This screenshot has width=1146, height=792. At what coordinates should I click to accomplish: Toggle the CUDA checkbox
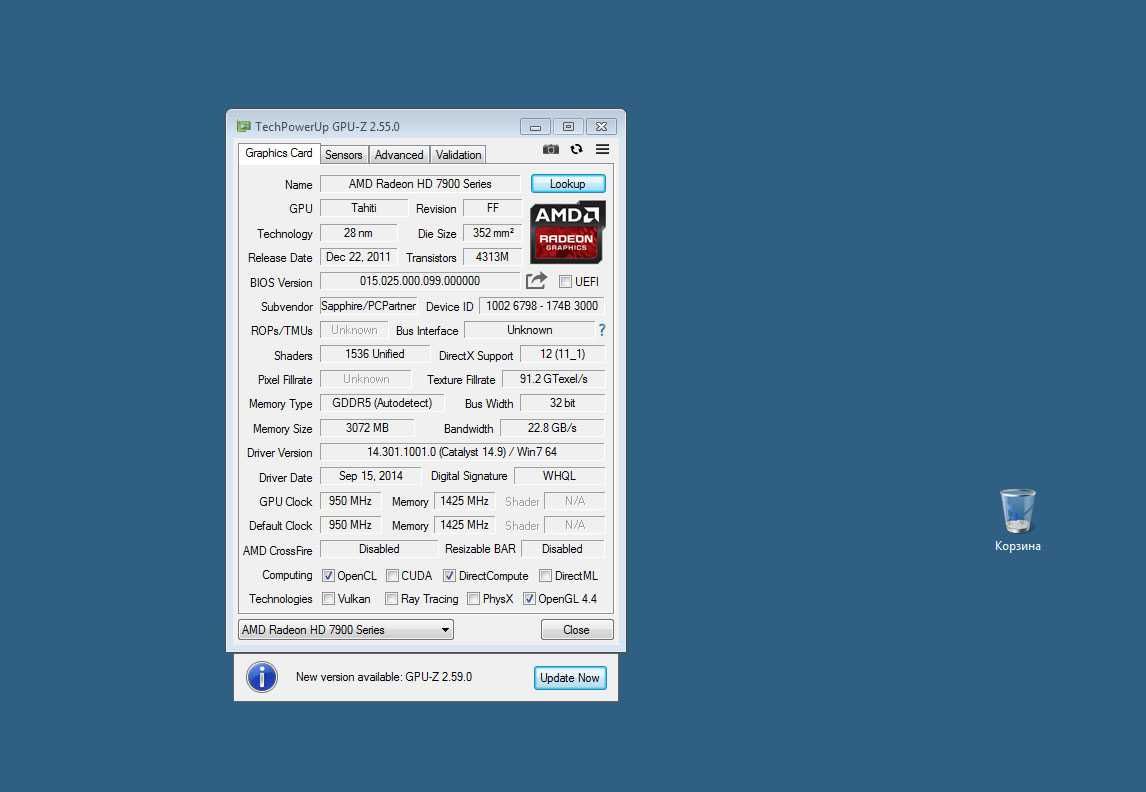click(392, 576)
